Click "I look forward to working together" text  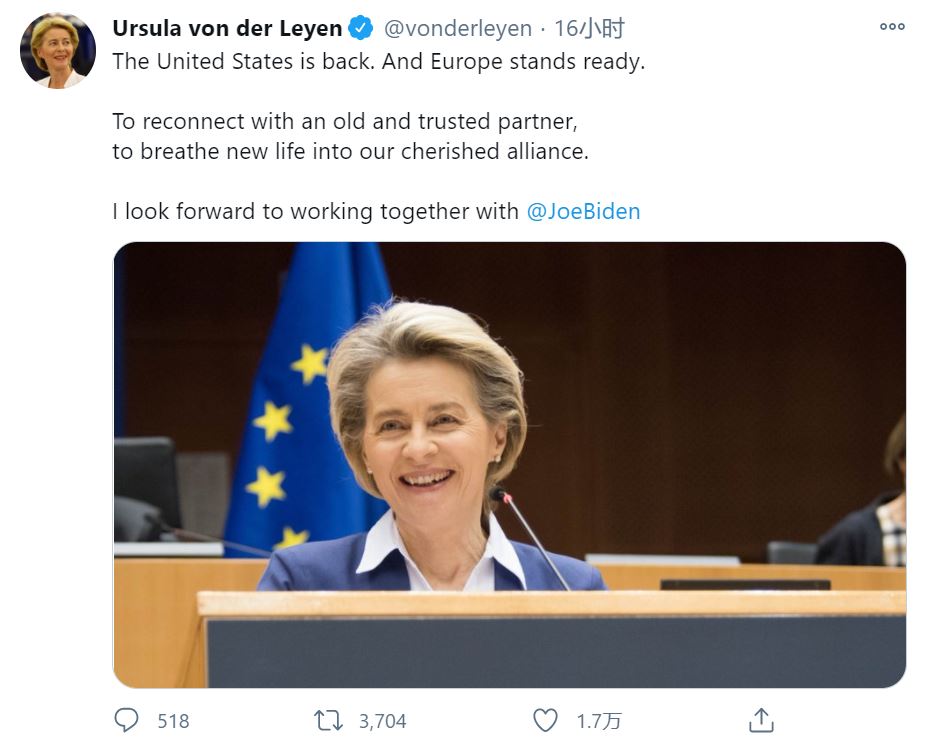coord(315,211)
